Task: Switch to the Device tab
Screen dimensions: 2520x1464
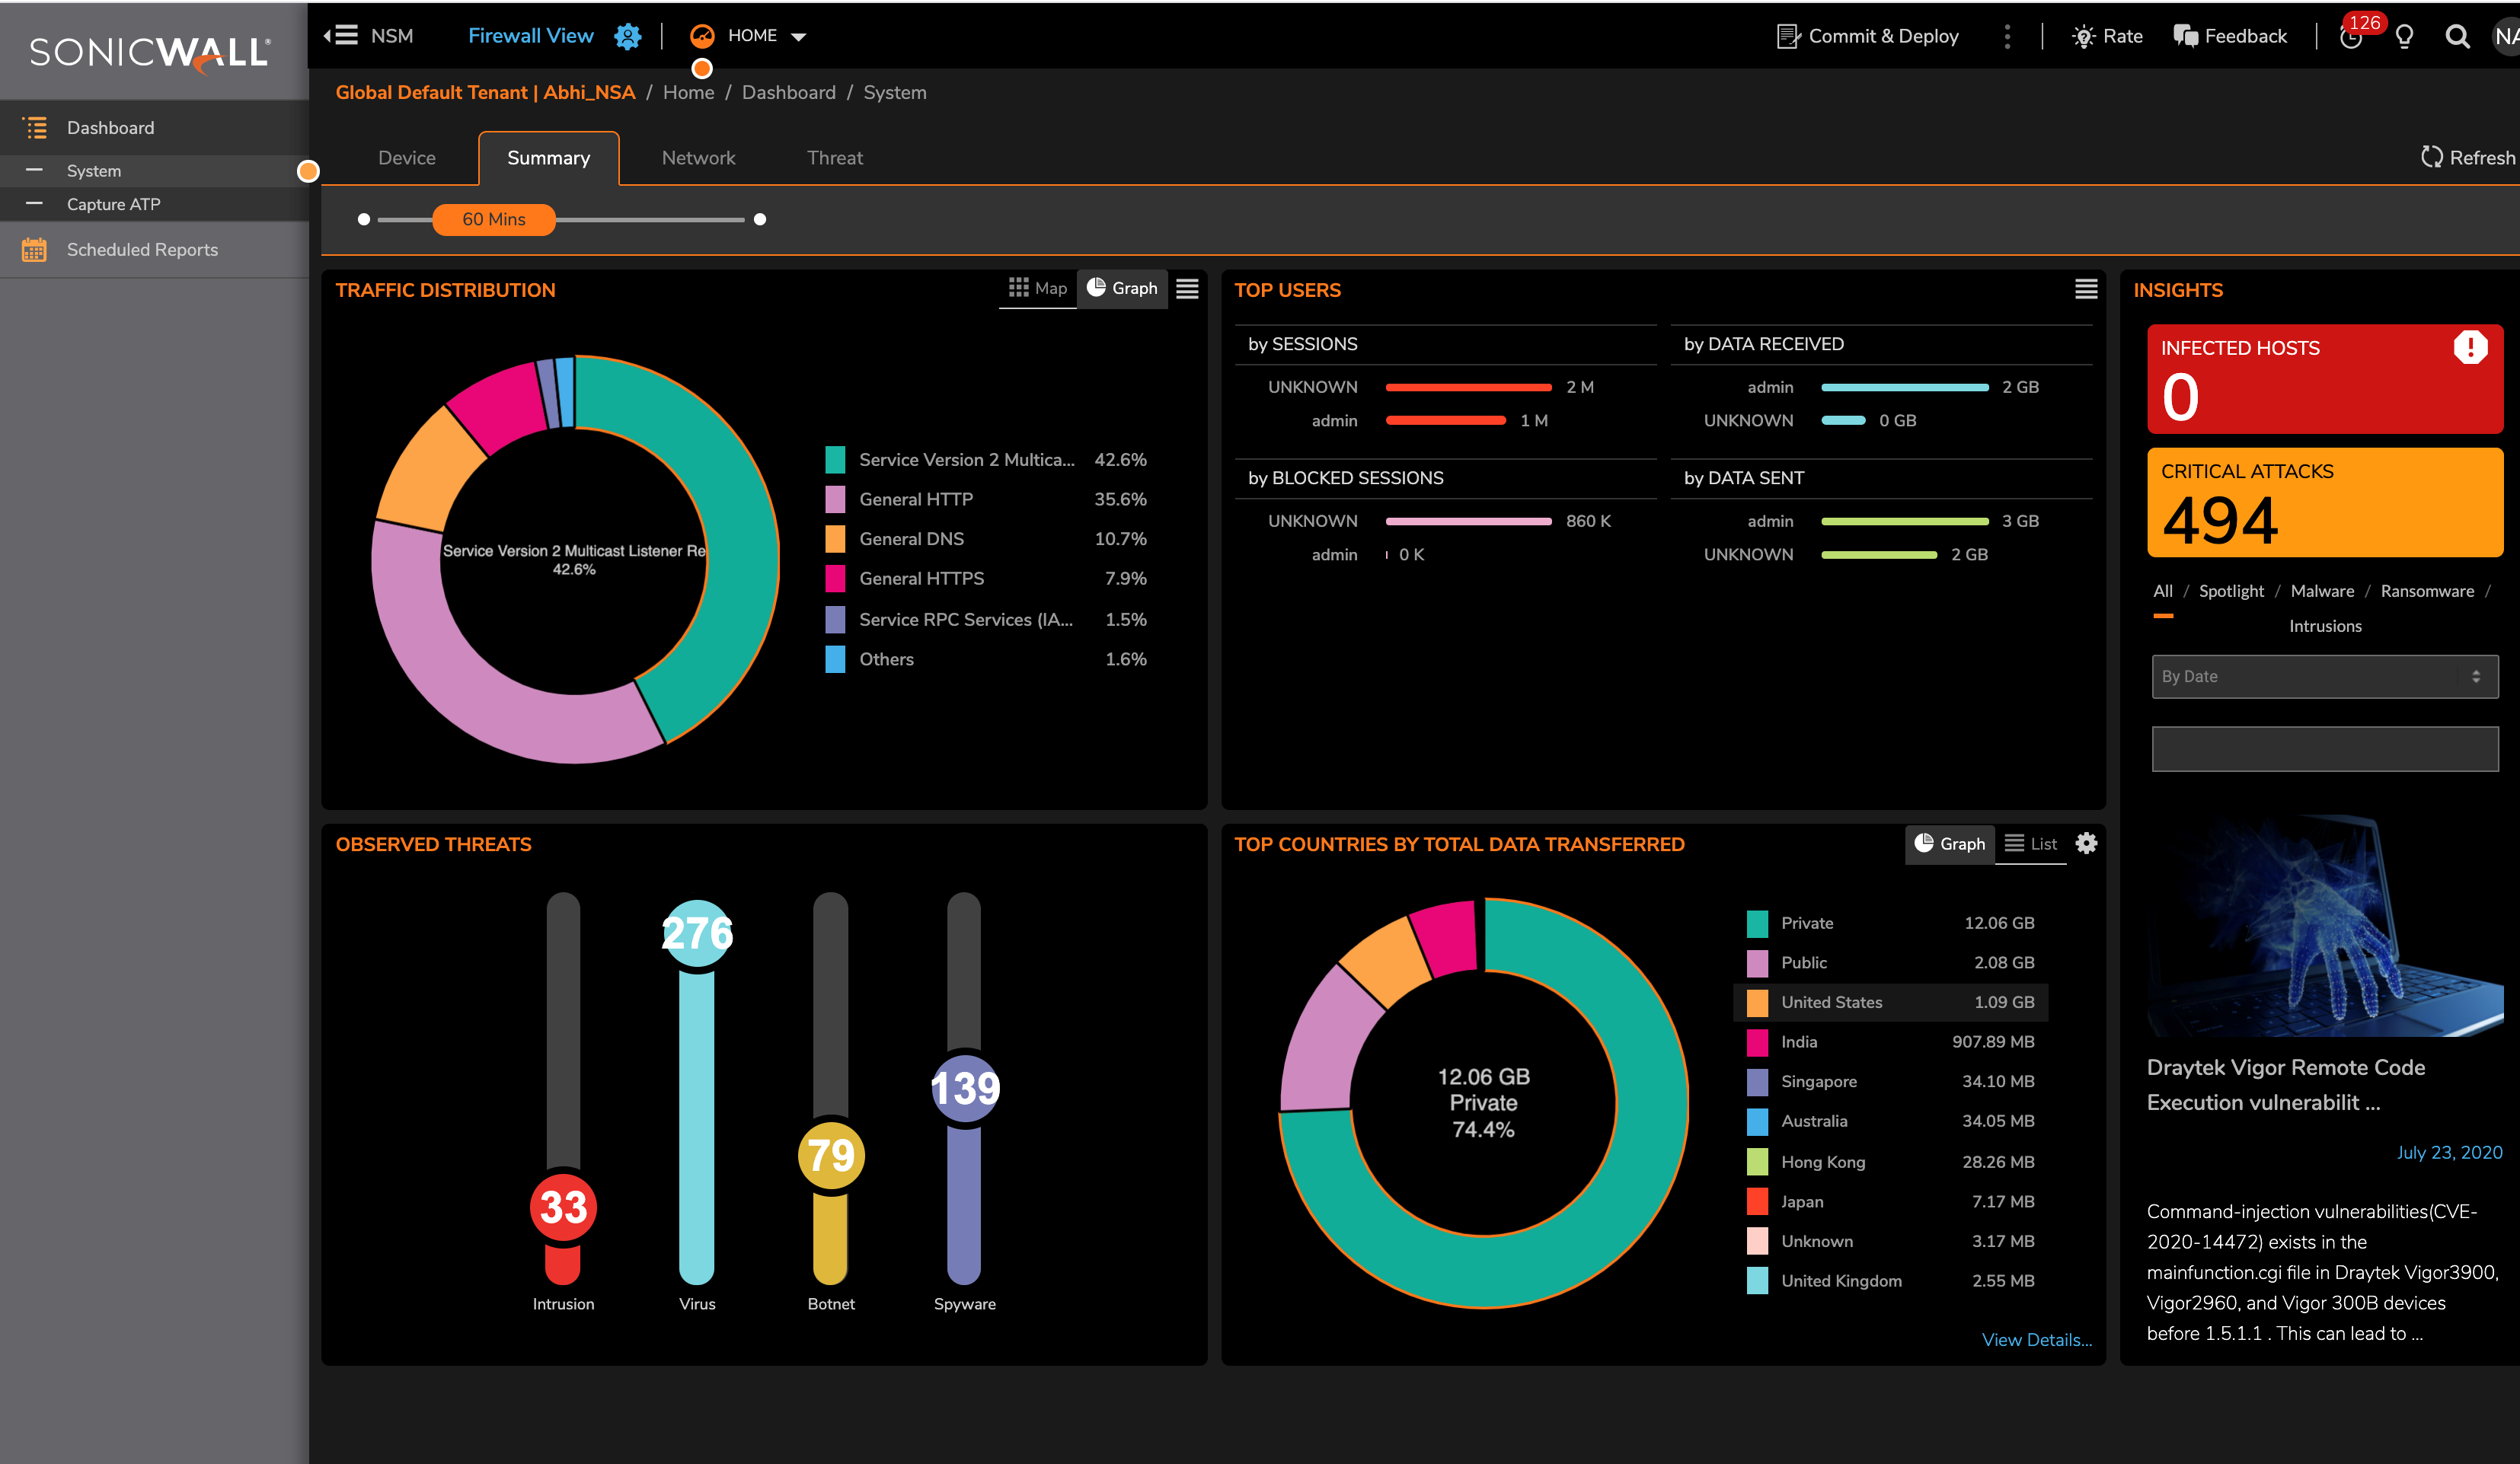Action: click(x=406, y=158)
